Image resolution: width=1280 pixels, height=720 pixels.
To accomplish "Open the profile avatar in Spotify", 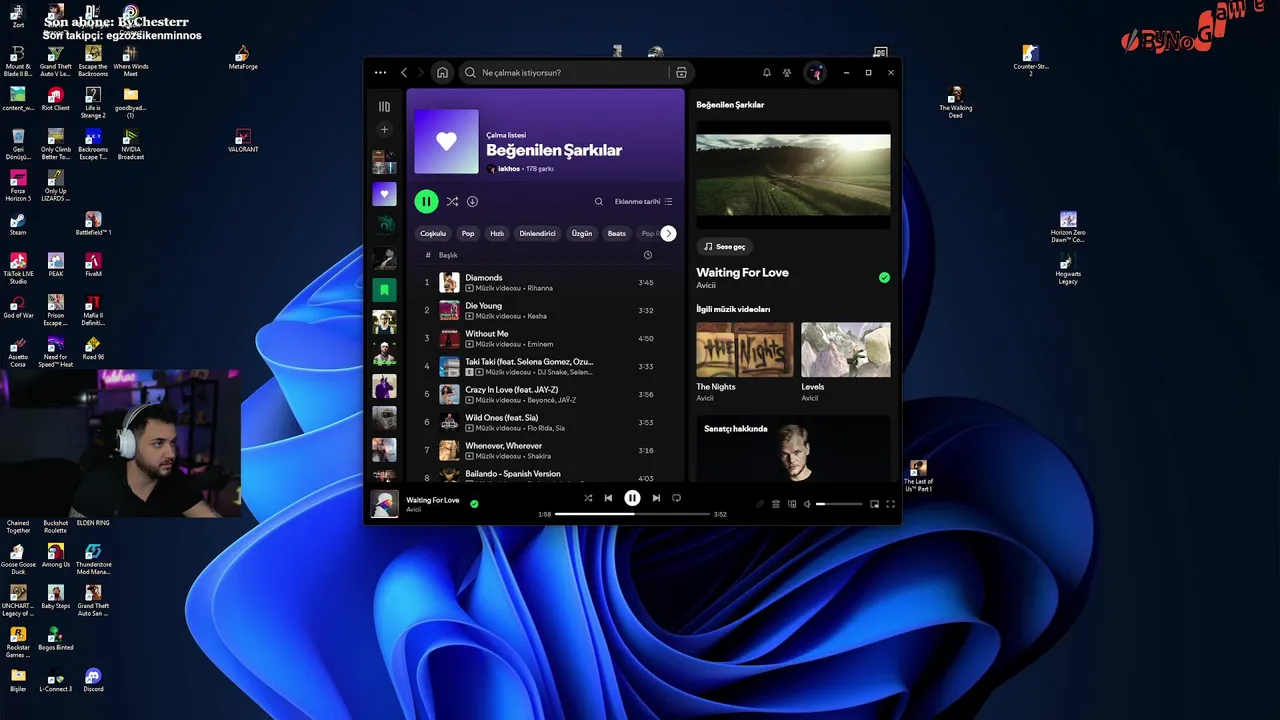I will [x=815, y=72].
